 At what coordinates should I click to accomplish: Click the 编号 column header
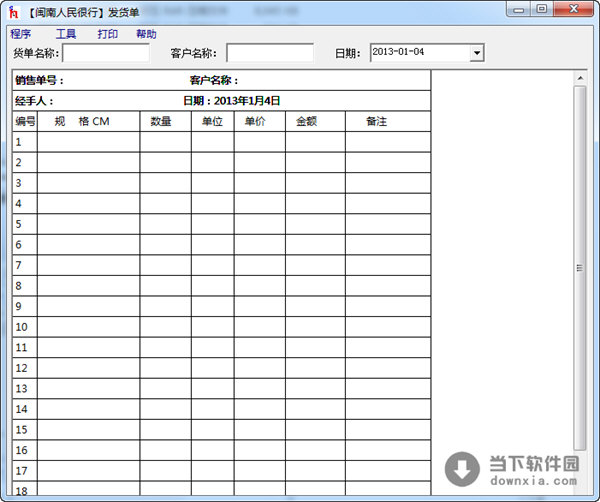(x=25, y=121)
